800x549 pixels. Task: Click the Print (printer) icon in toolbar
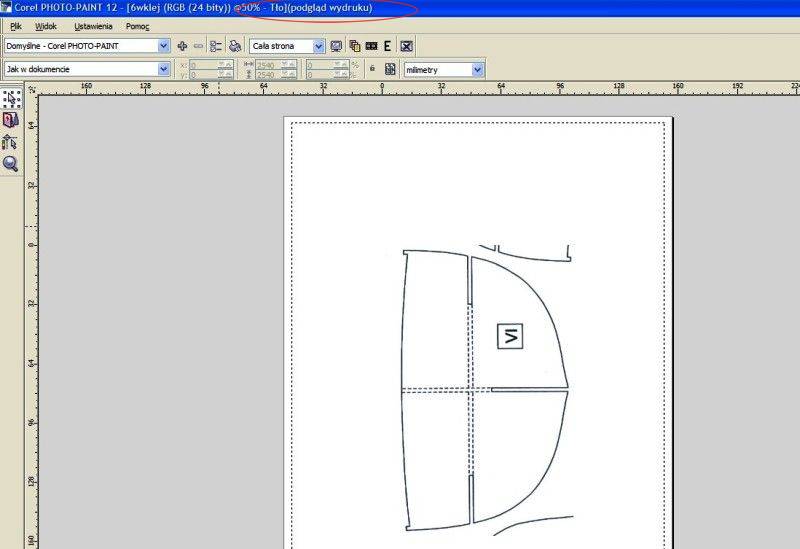tap(234, 46)
